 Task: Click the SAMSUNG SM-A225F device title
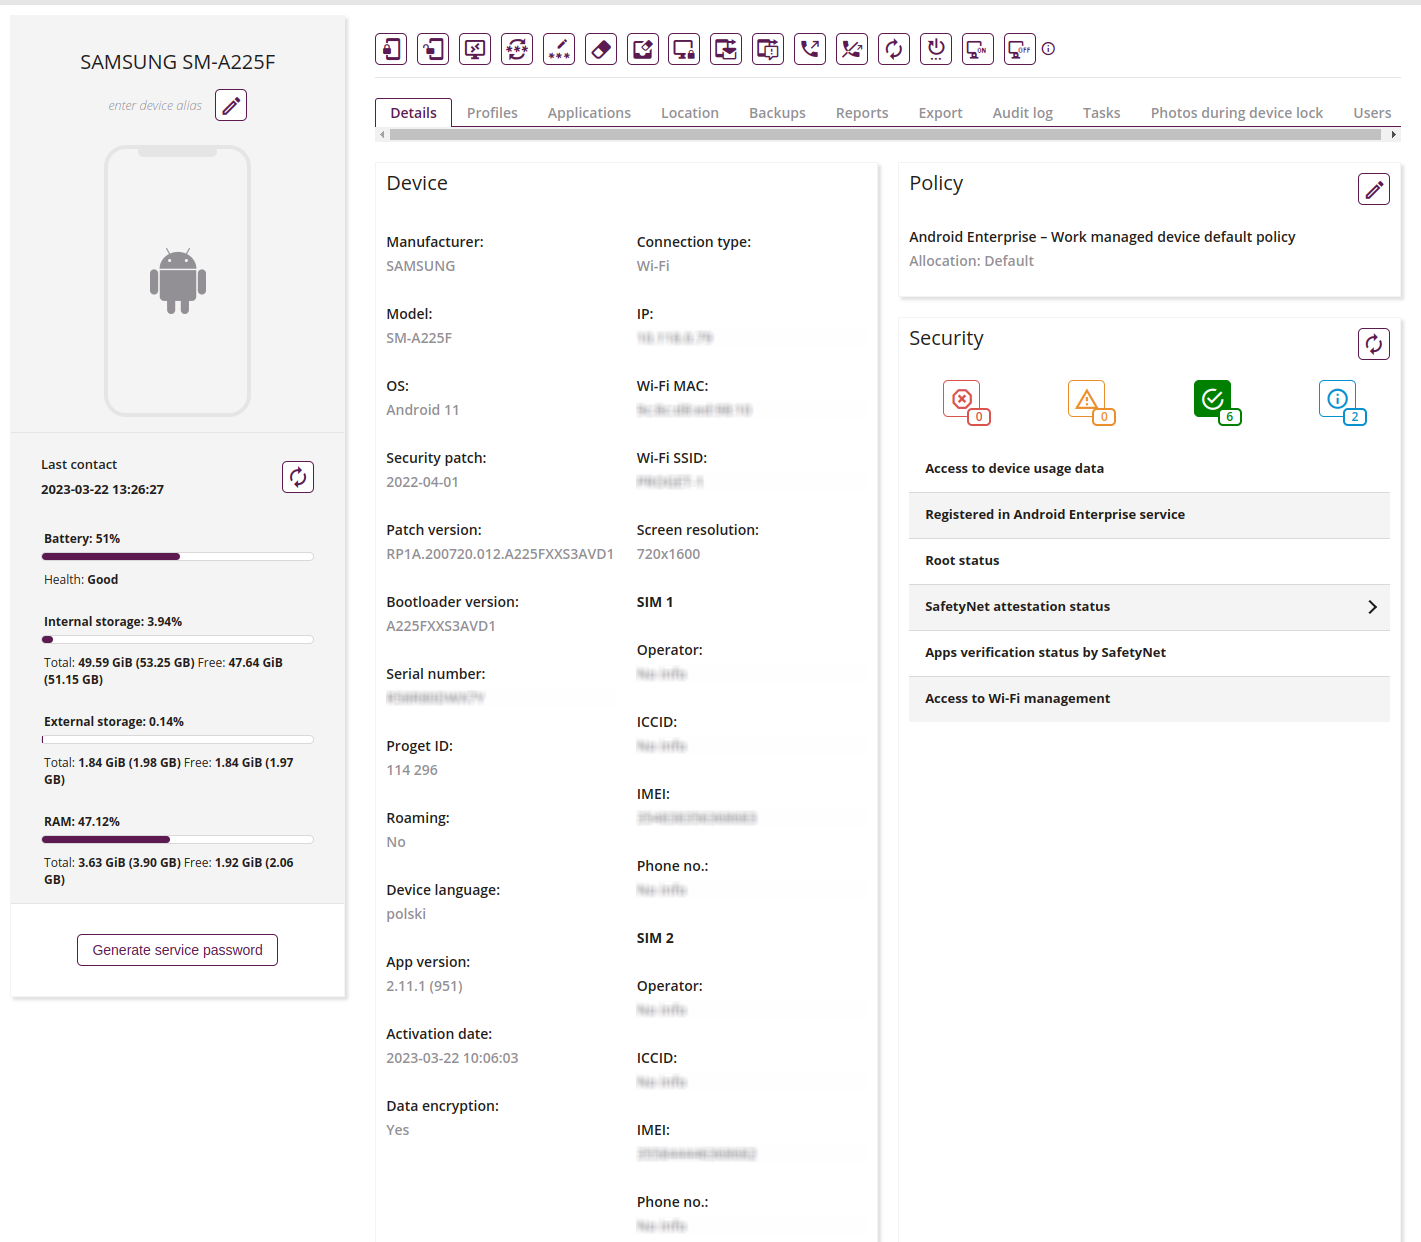click(x=178, y=62)
